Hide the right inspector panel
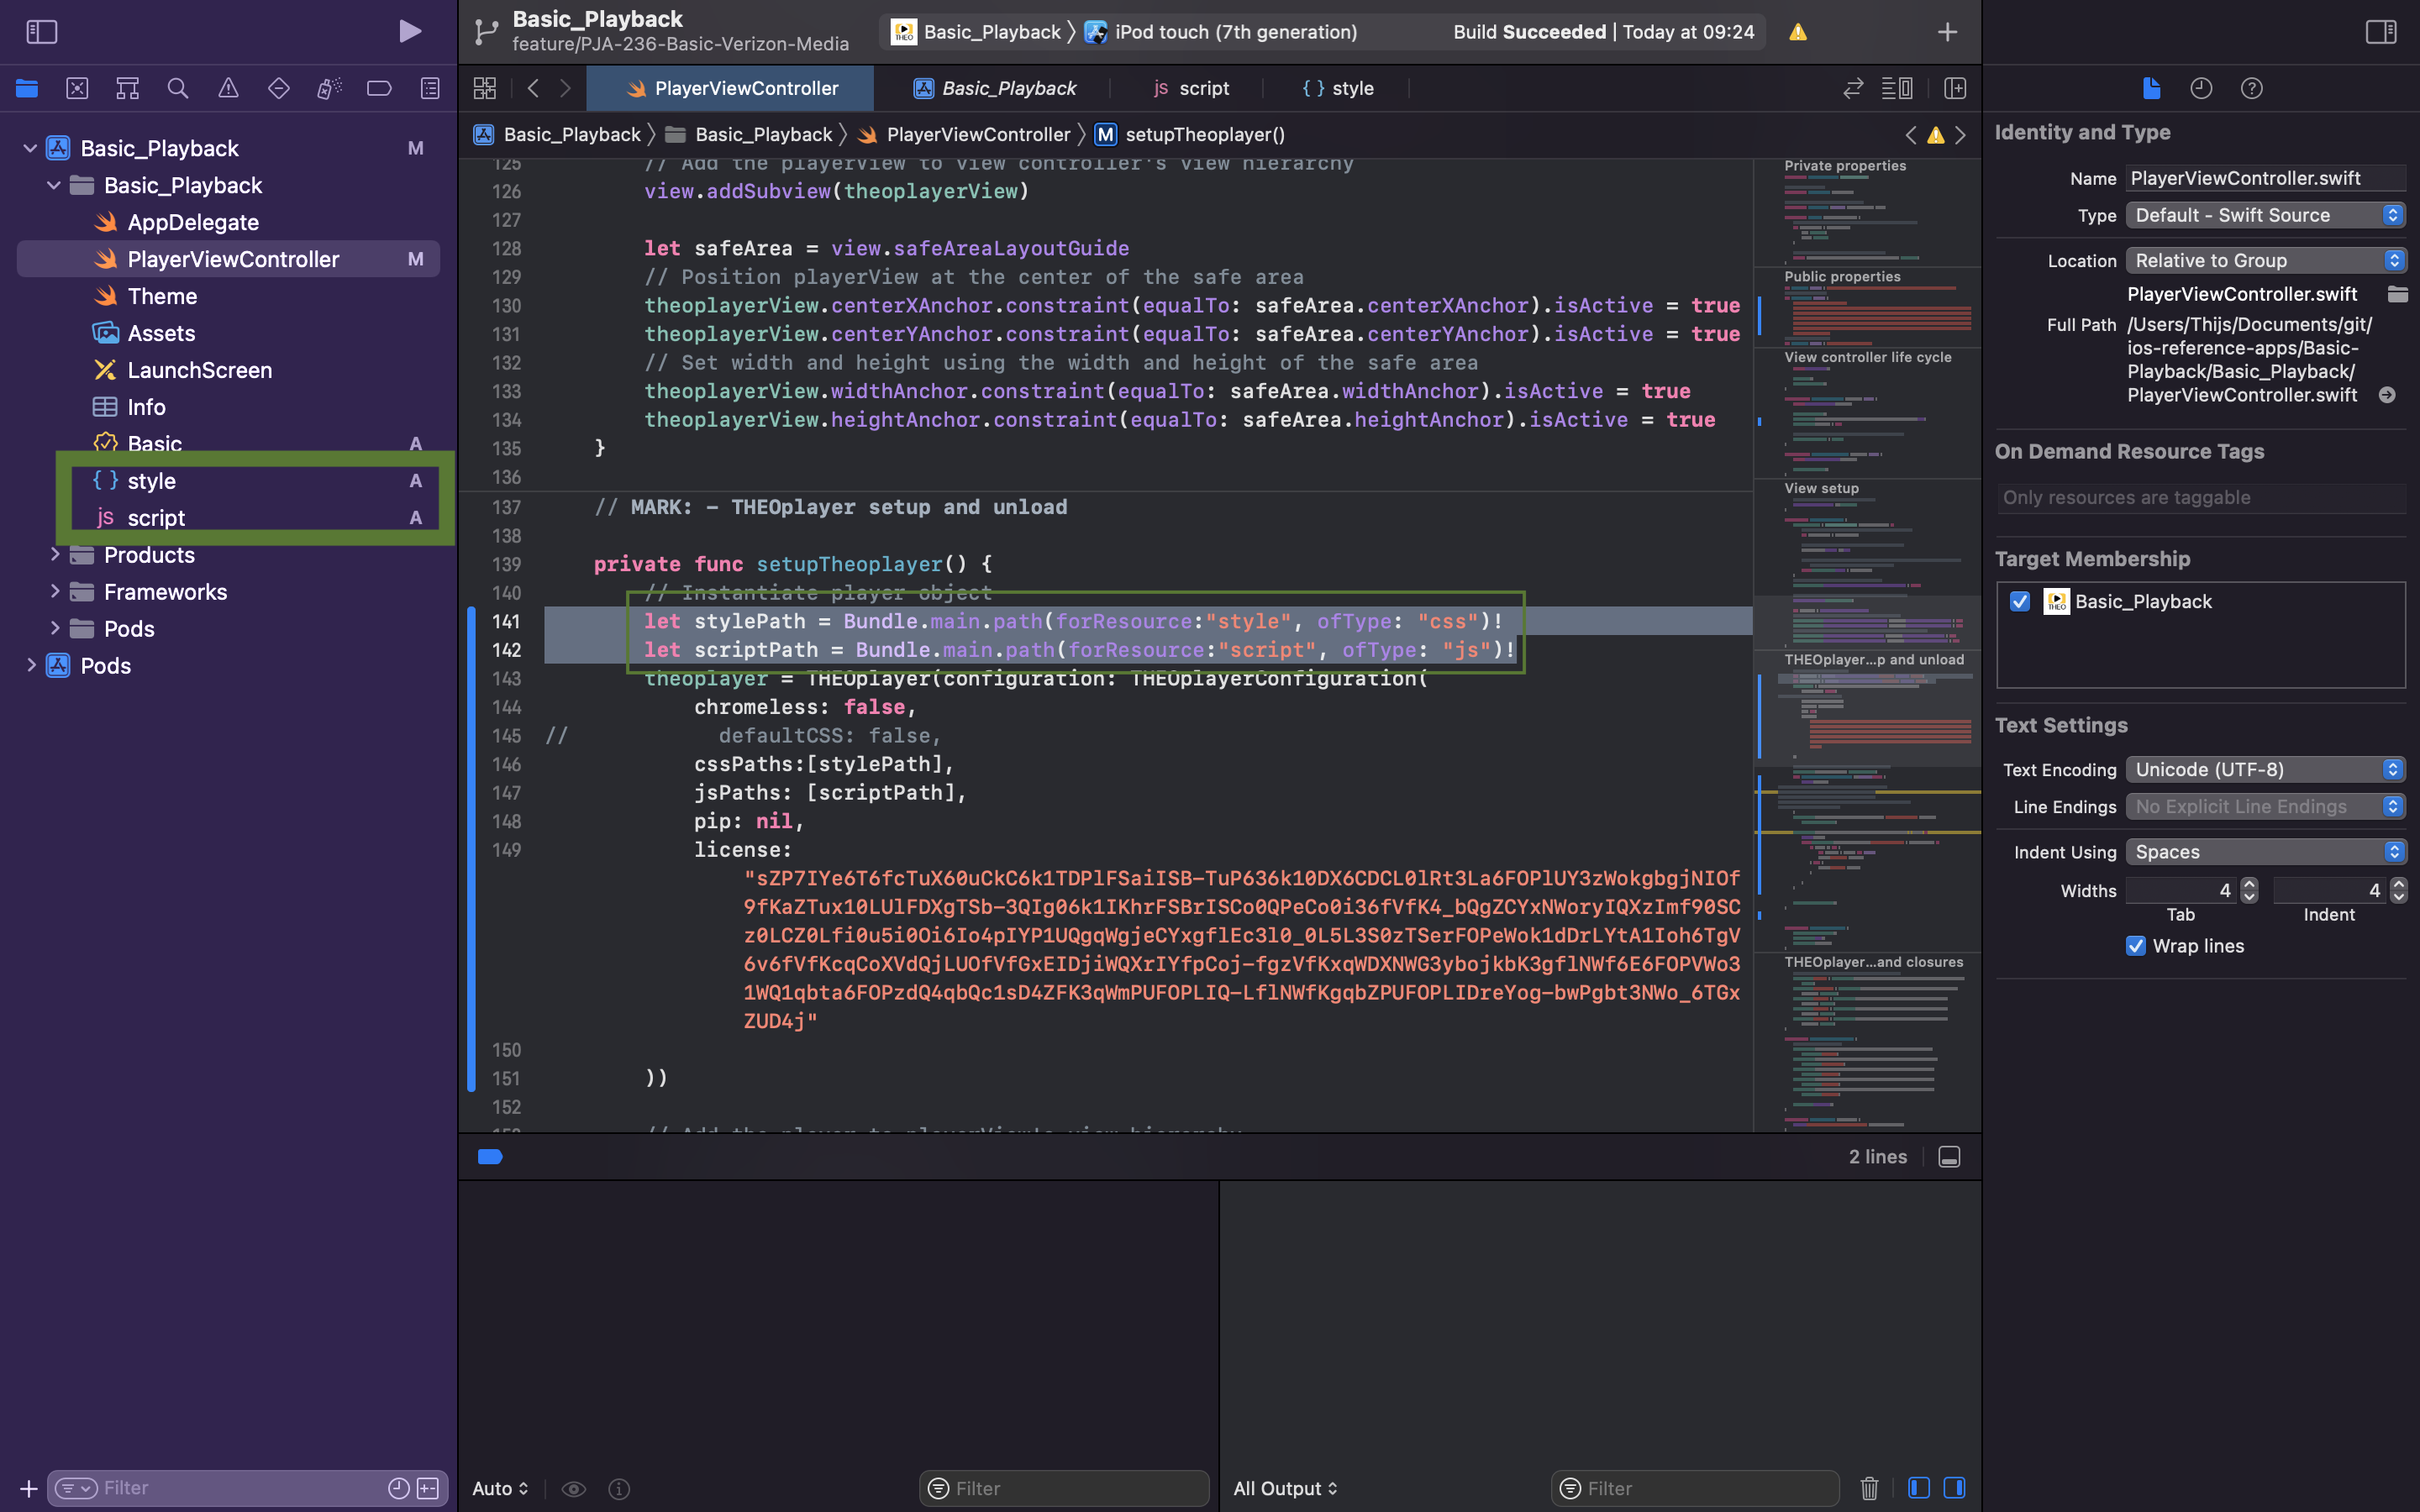2420x1512 pixels. pos(2381,32)
